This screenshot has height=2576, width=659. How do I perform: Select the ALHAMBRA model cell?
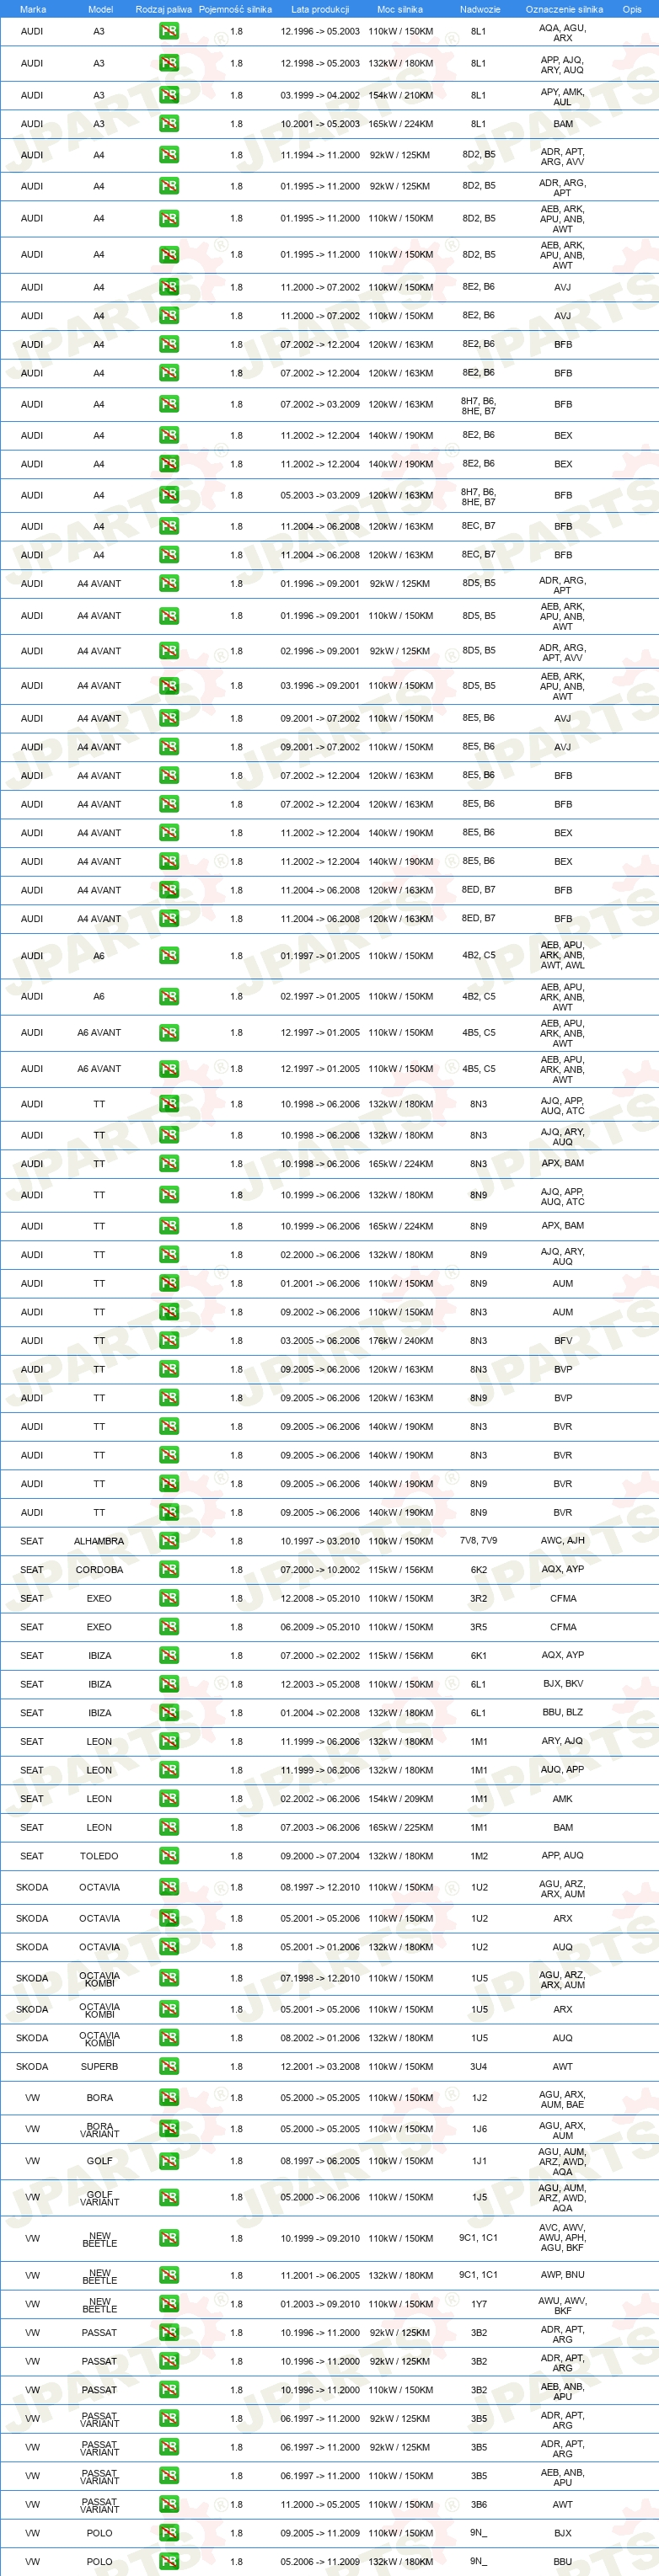[99, 1541]
